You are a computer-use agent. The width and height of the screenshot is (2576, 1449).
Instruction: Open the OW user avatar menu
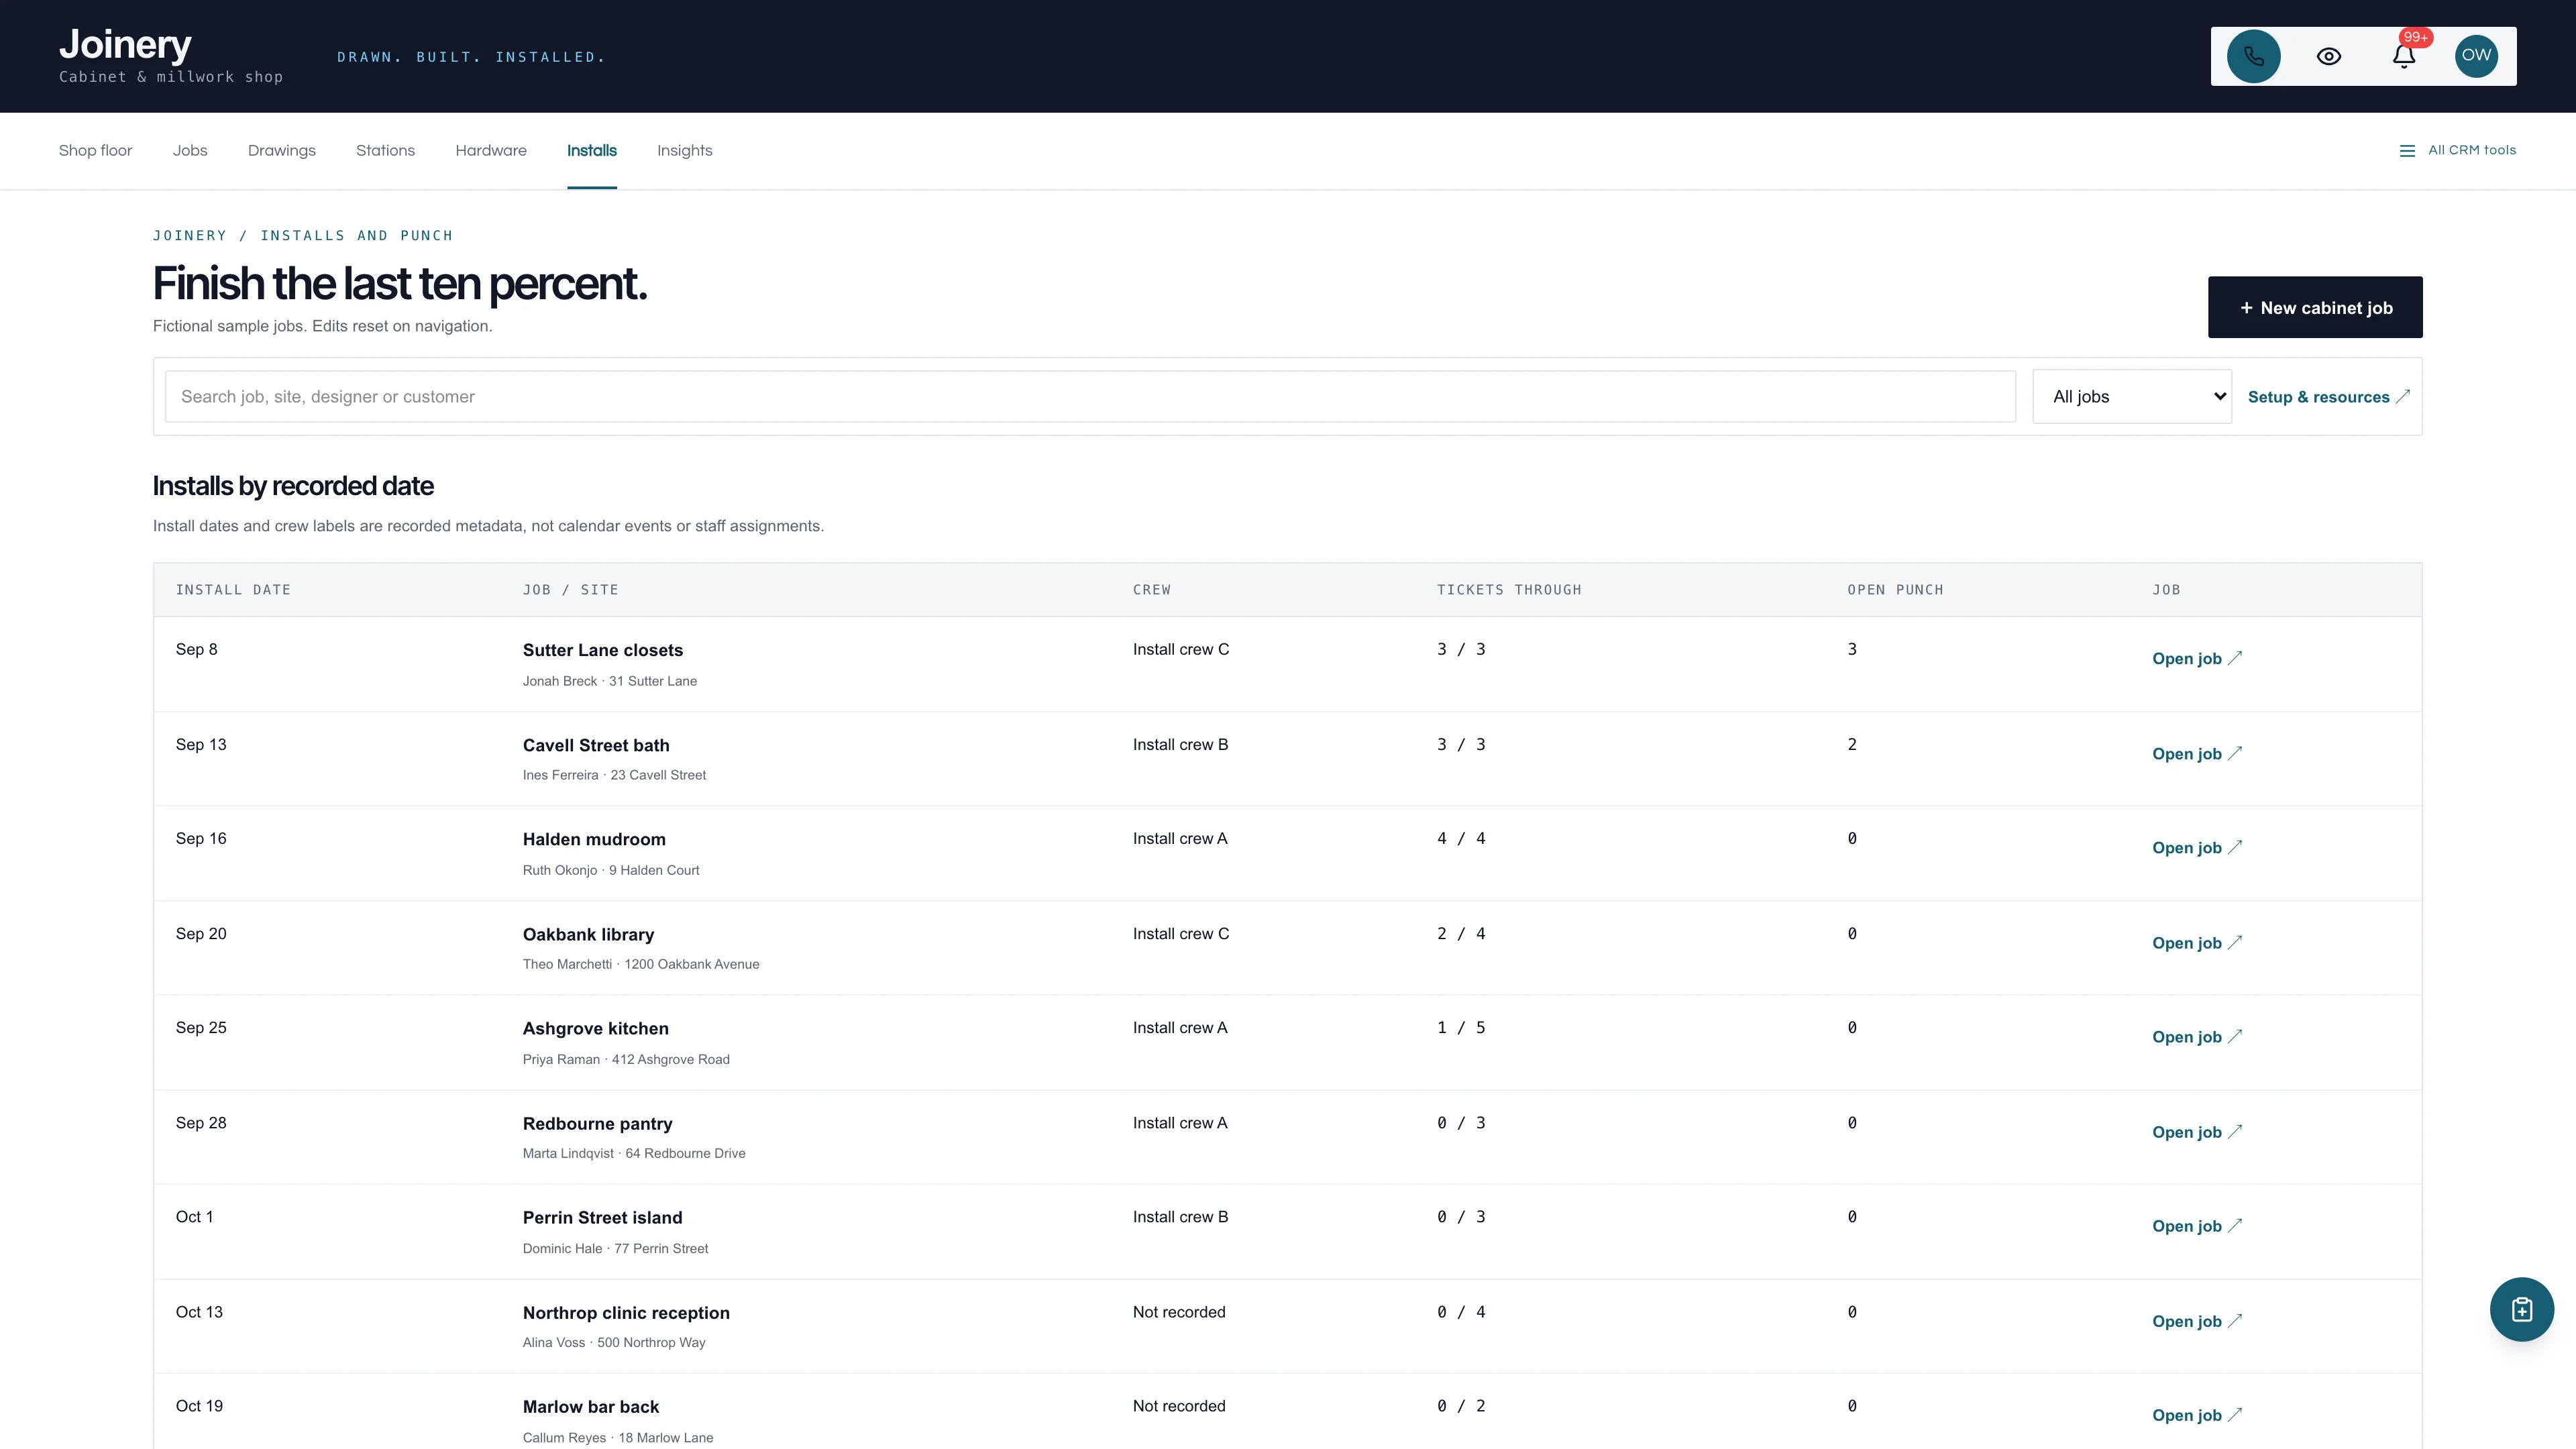[x=2476, y=56]
